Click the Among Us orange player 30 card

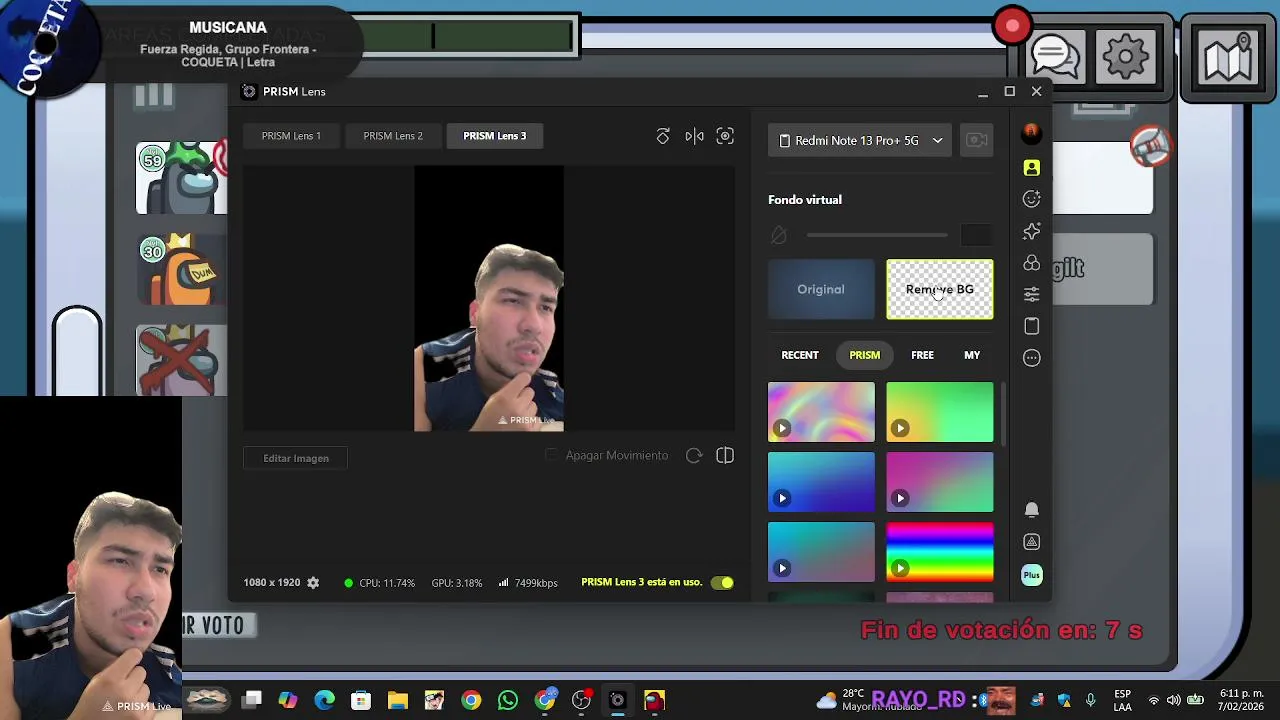click(x=181, y=269)
